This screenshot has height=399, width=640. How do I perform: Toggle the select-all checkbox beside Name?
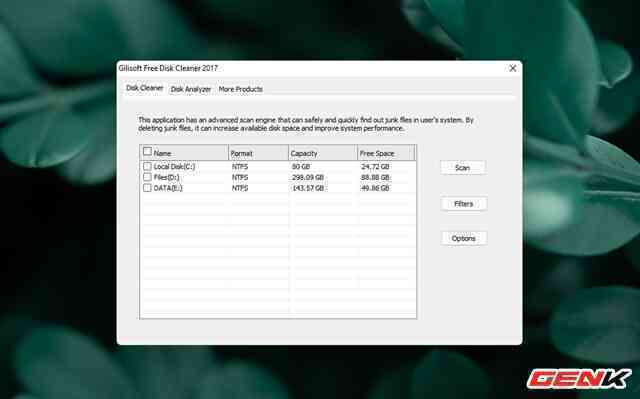pyautogui.click(x=147, y=152)
